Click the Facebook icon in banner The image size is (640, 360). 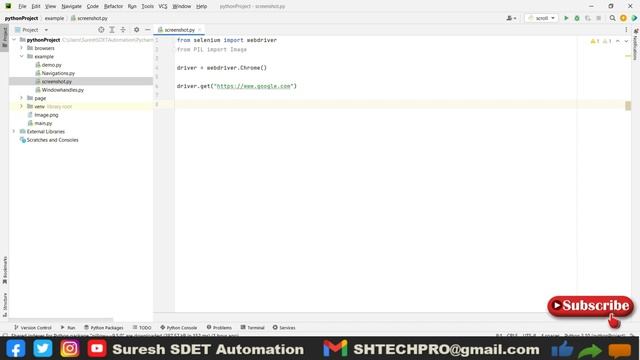pos(16,349)
